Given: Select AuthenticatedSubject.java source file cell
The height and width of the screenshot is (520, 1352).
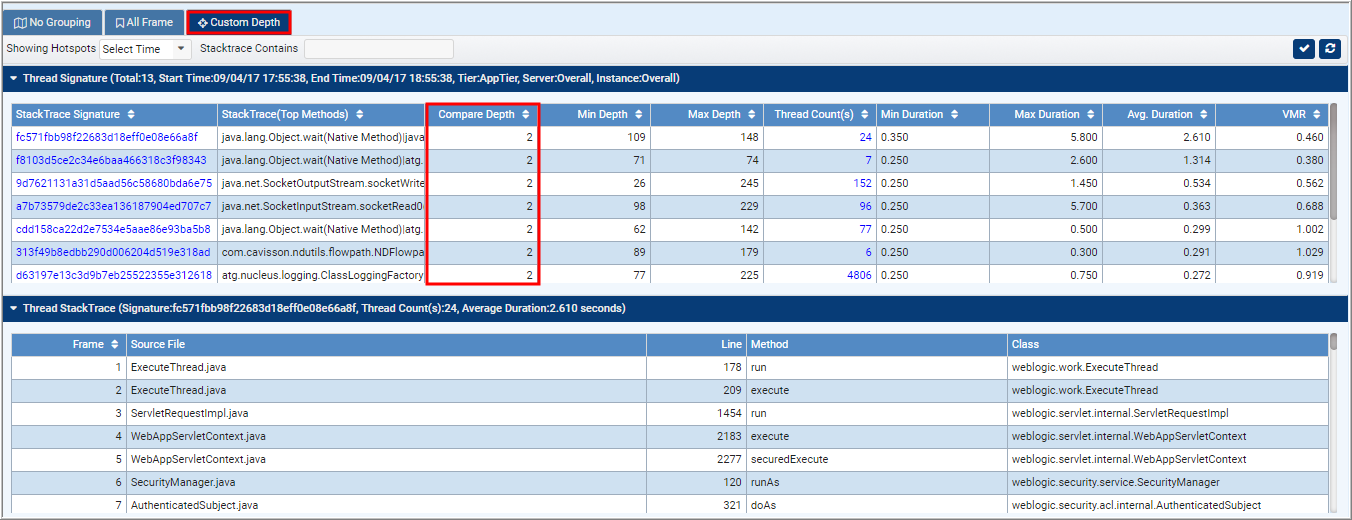Looking at the screenshot, I should click(386, 505).
